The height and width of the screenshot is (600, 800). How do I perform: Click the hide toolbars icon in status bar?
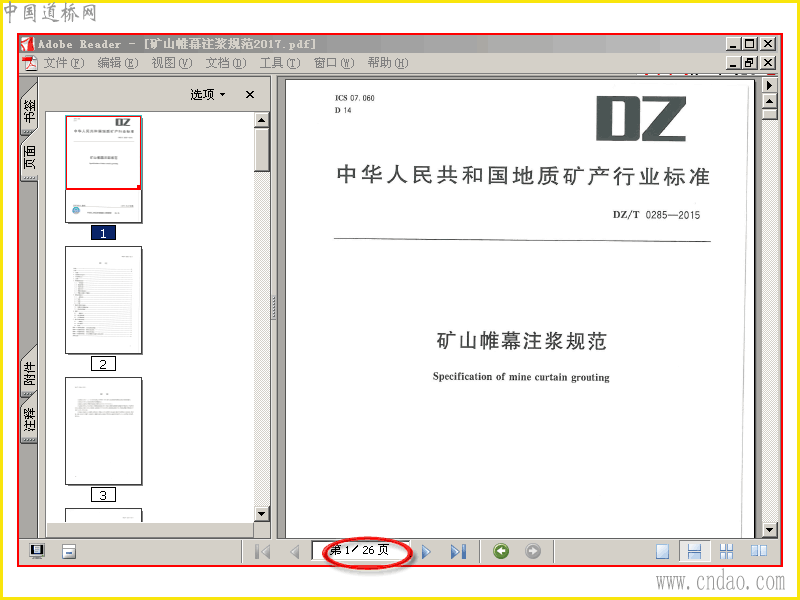coord(69,552)
